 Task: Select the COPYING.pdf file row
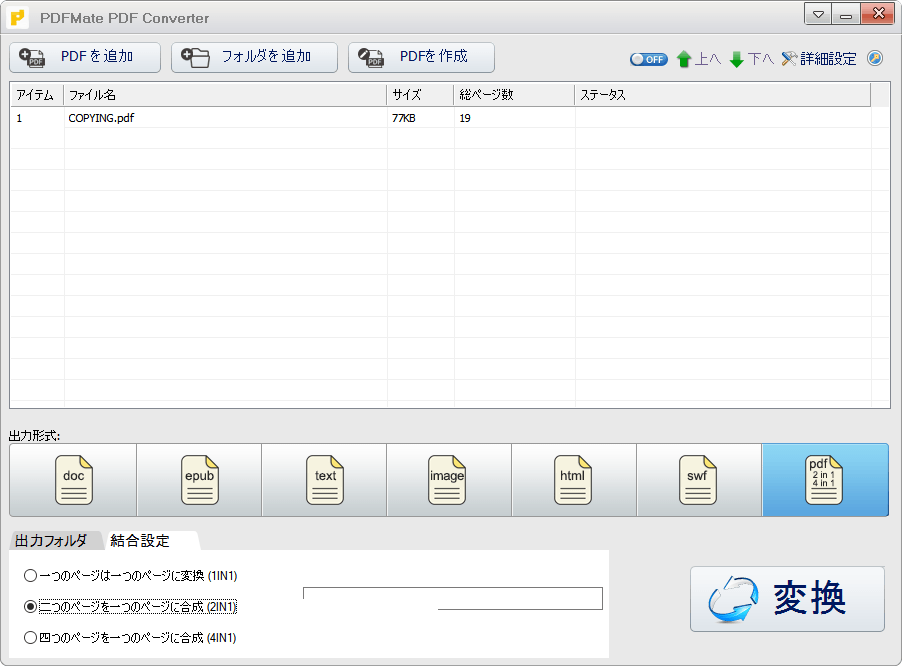(x=441, y=118)
